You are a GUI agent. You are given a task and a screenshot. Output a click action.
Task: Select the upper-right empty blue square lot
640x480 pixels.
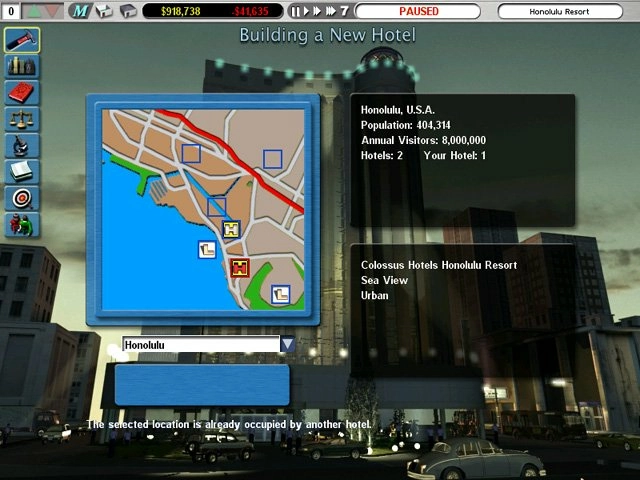[x=272, y=158]
